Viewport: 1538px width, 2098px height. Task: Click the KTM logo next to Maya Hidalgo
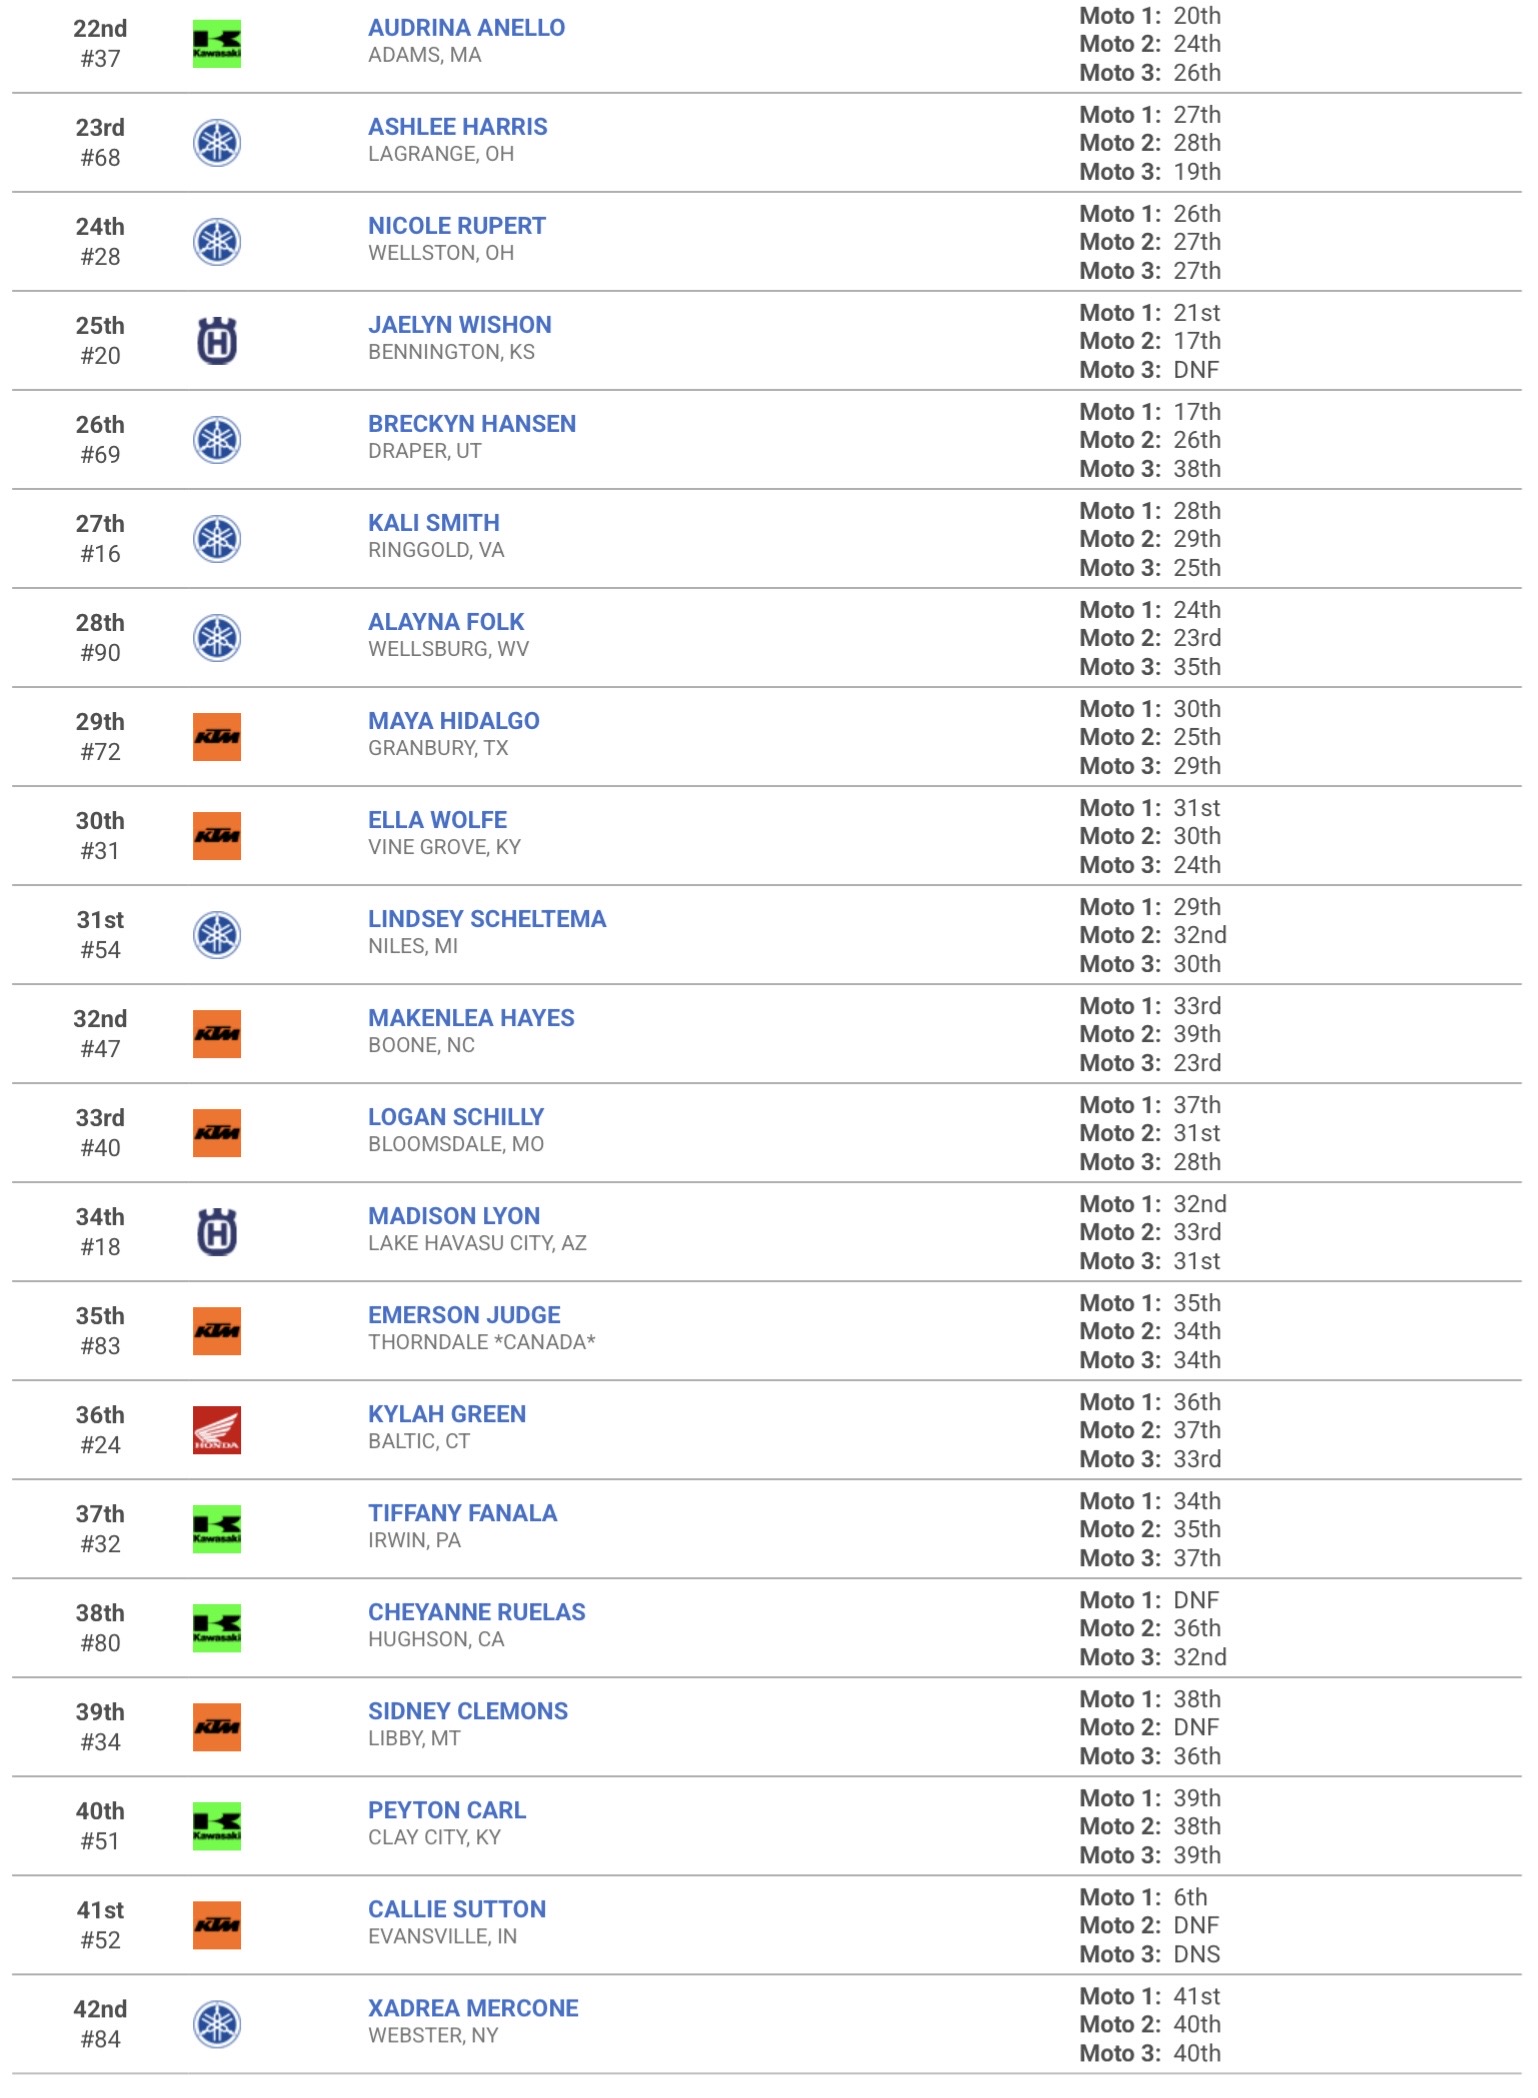(x=217, y=737)
